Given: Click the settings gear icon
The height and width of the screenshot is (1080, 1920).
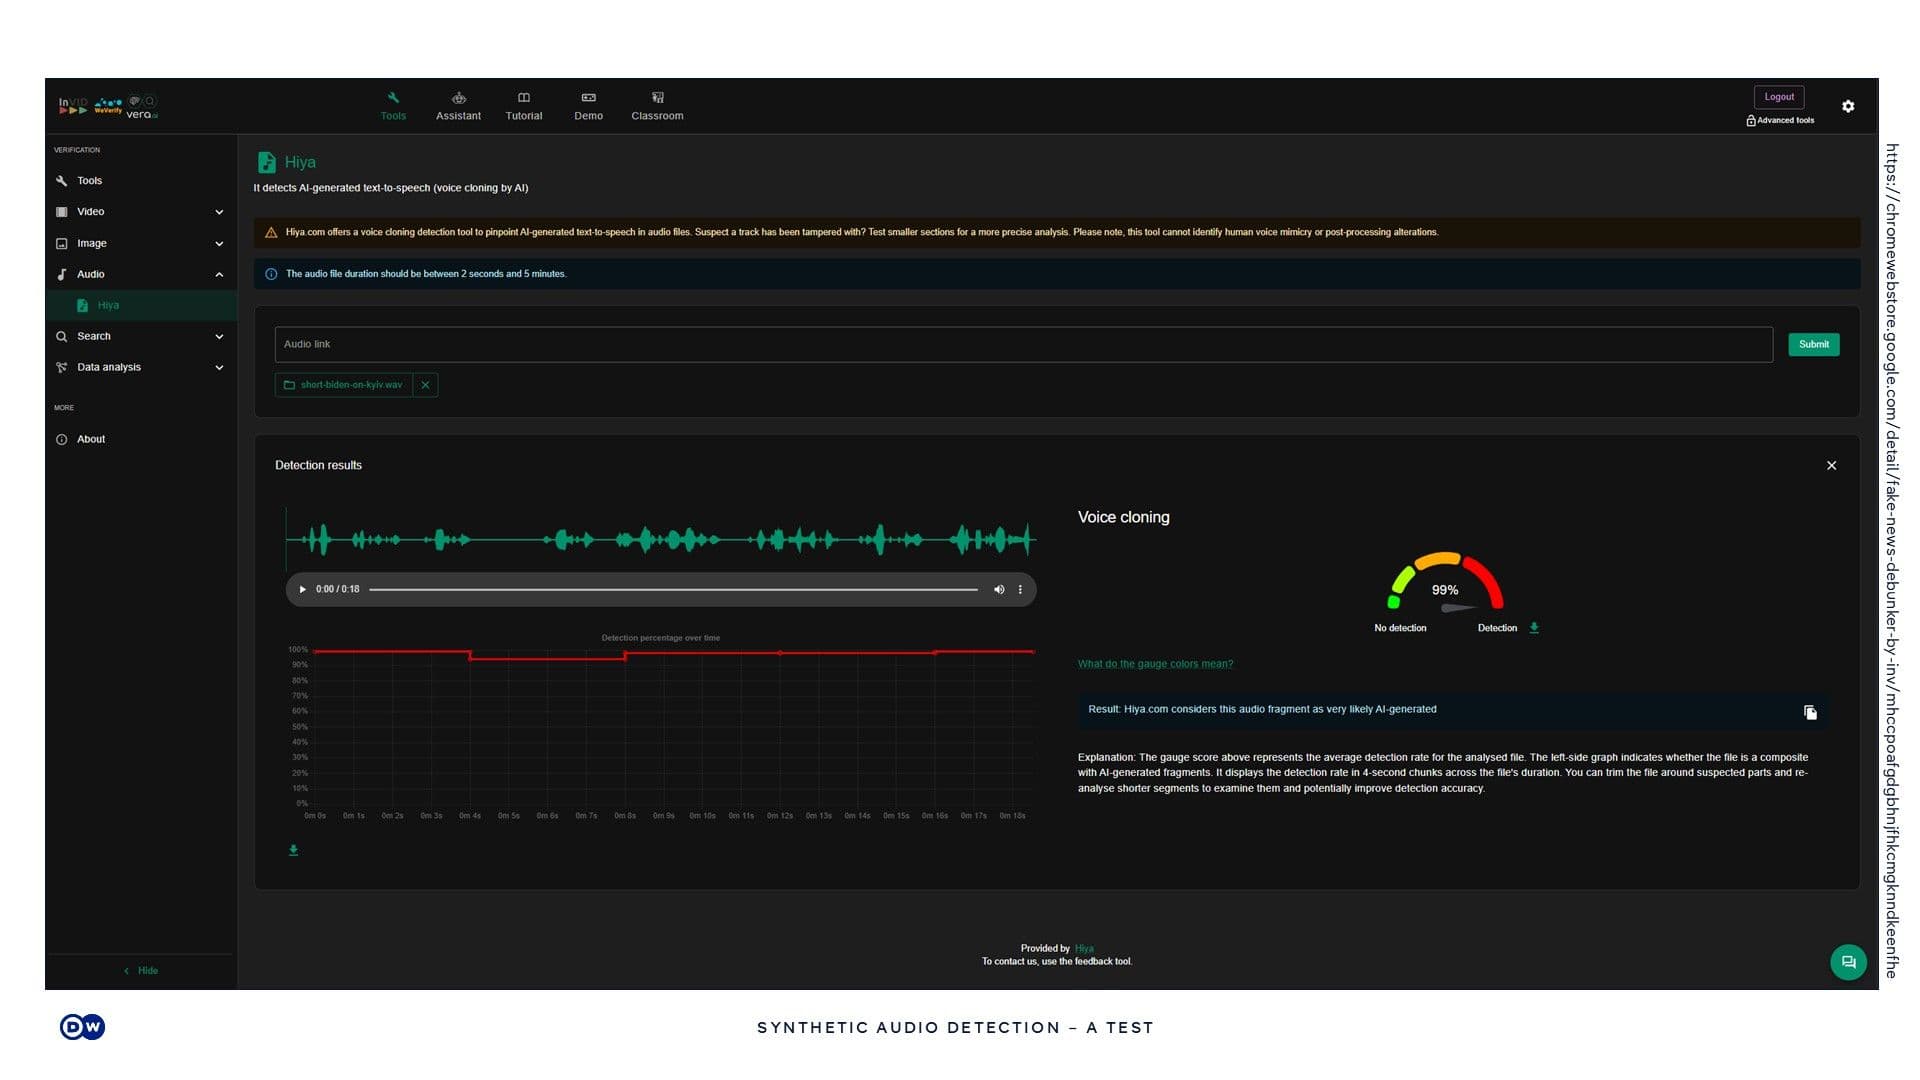Looking at the screenshot, I should point(1848,106).
